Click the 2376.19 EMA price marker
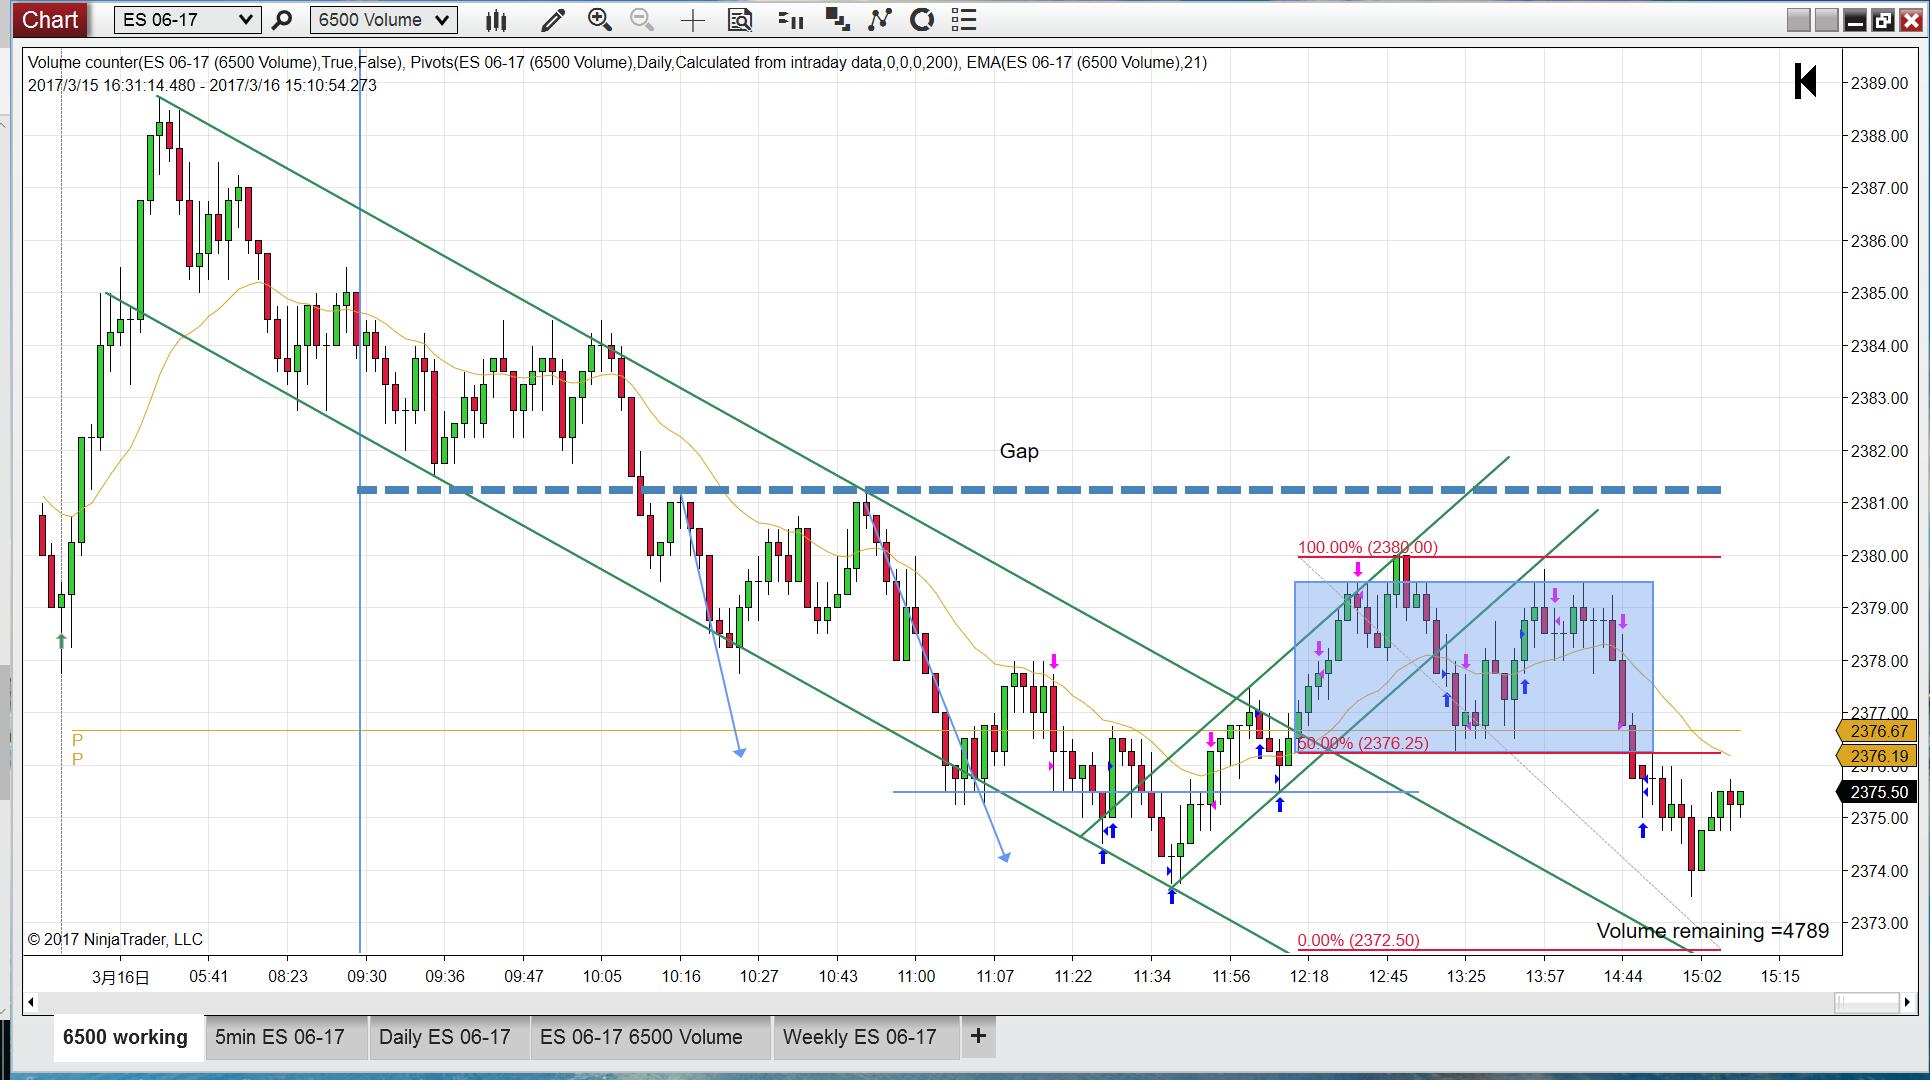 (x=1878, y=756)
